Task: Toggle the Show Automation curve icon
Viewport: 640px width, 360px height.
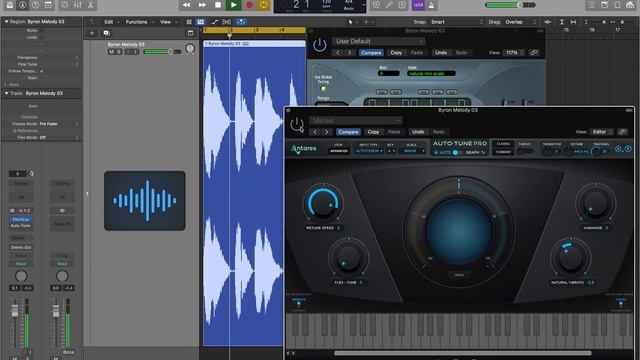Action: [x=215, y=22]
